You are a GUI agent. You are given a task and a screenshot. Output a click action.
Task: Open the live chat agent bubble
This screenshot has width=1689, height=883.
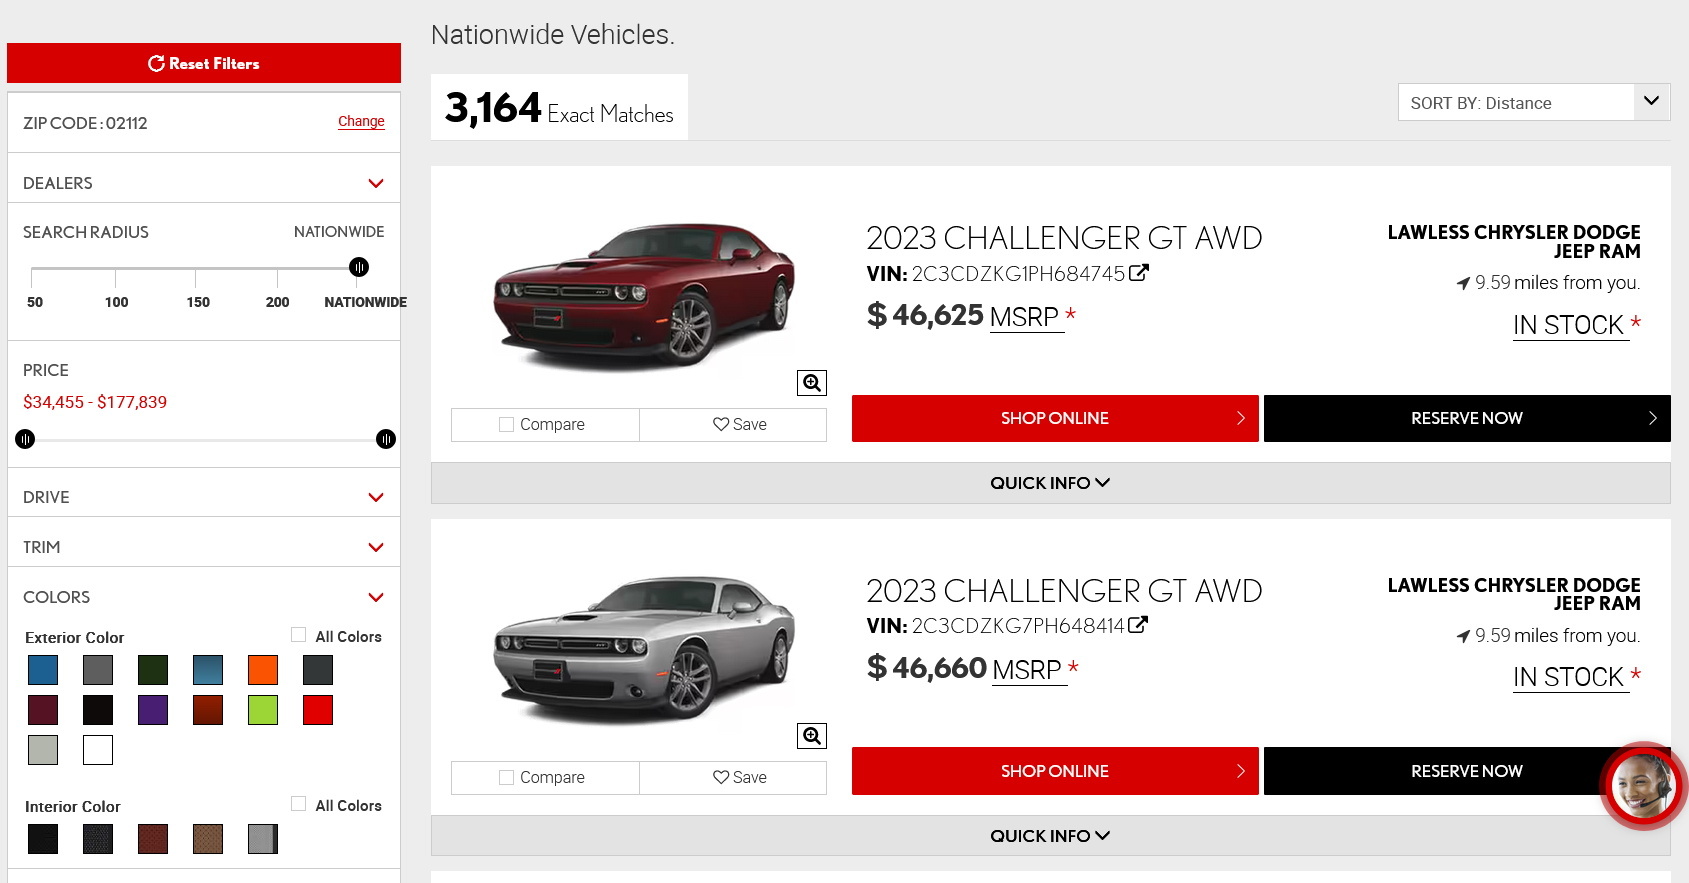tap(1642, 785)
